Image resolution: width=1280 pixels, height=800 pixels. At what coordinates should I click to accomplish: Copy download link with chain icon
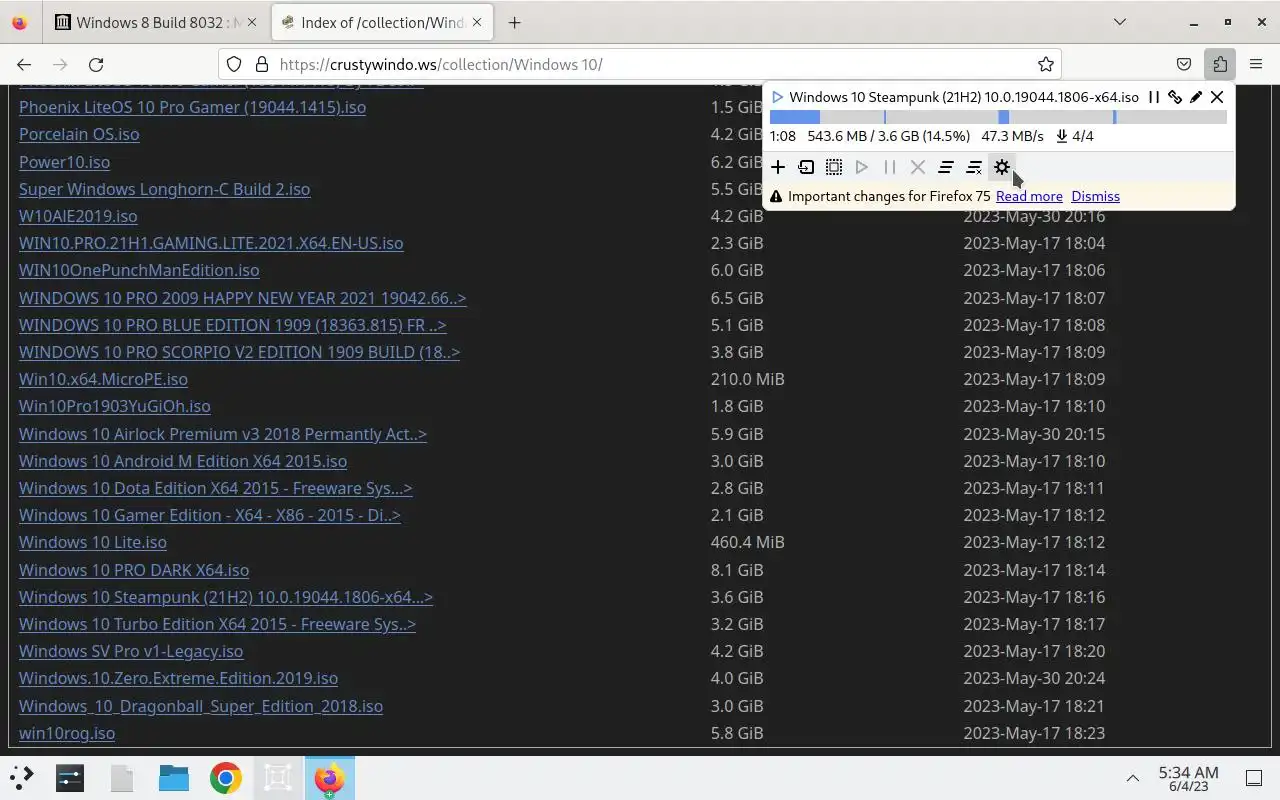[x=1175, y=97]
